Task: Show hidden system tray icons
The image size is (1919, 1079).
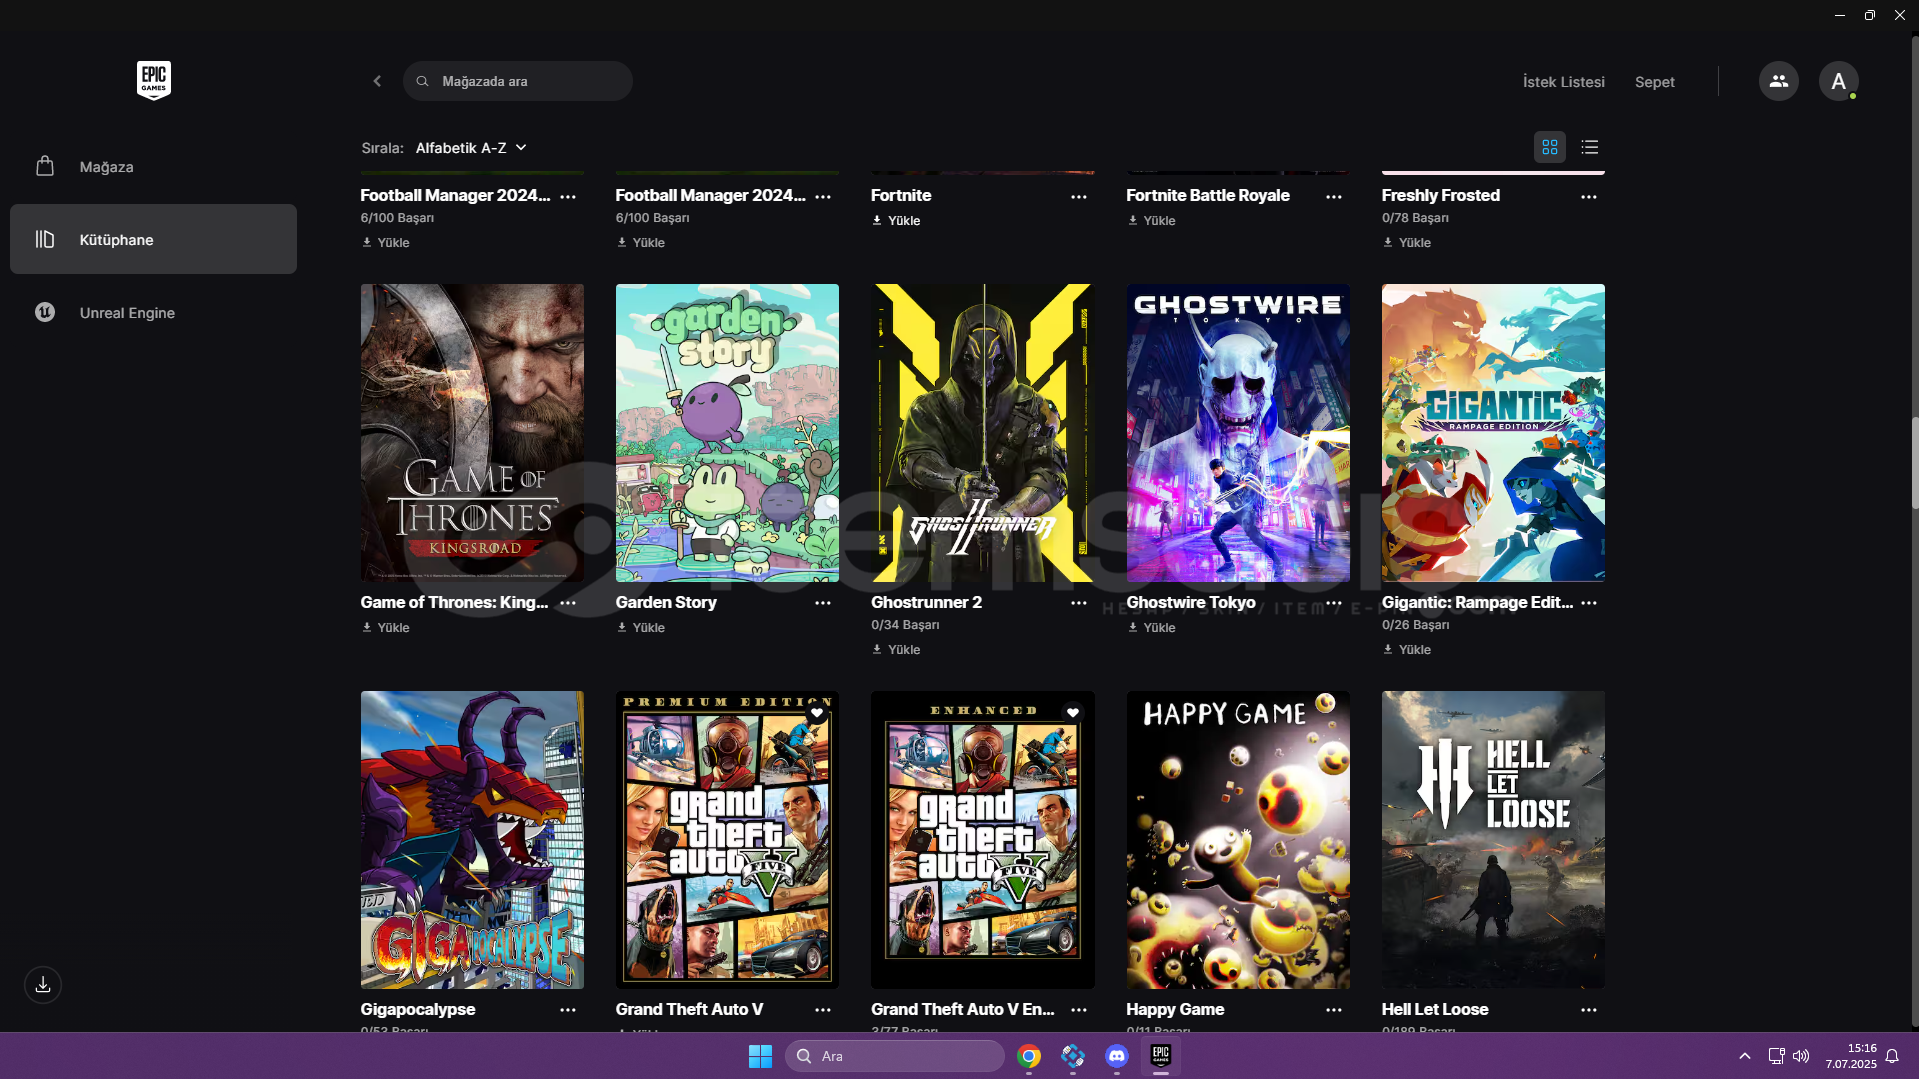Action: 1745,1056
